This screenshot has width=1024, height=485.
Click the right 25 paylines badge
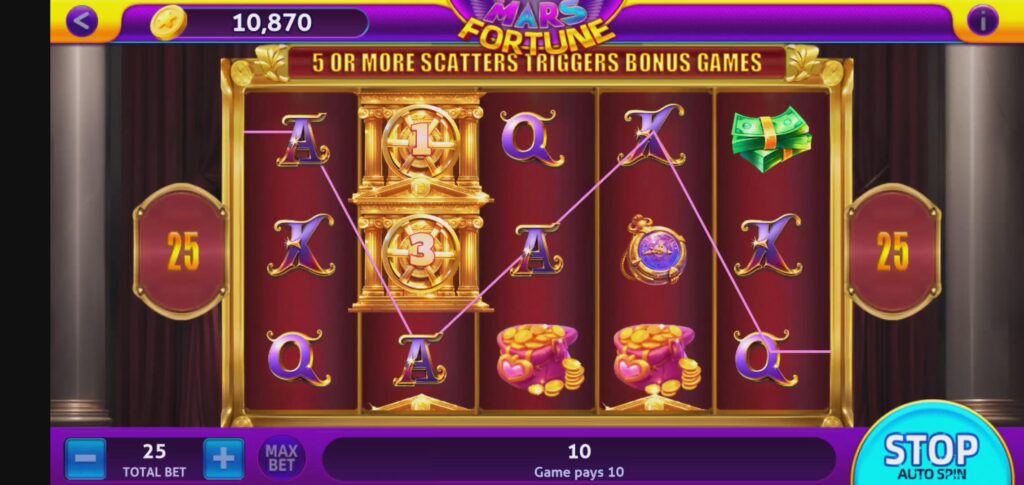tap(893, 251)
